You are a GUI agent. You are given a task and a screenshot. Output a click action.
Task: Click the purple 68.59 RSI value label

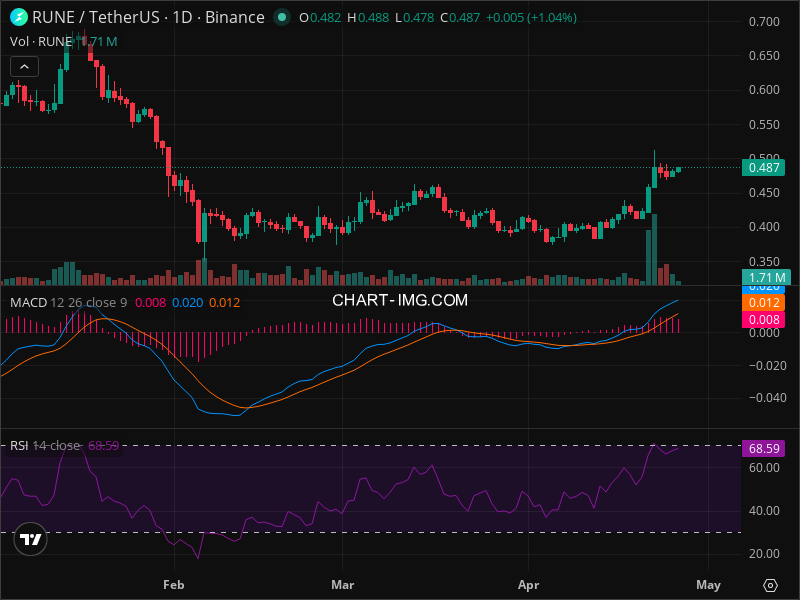(x=763, y=448)
